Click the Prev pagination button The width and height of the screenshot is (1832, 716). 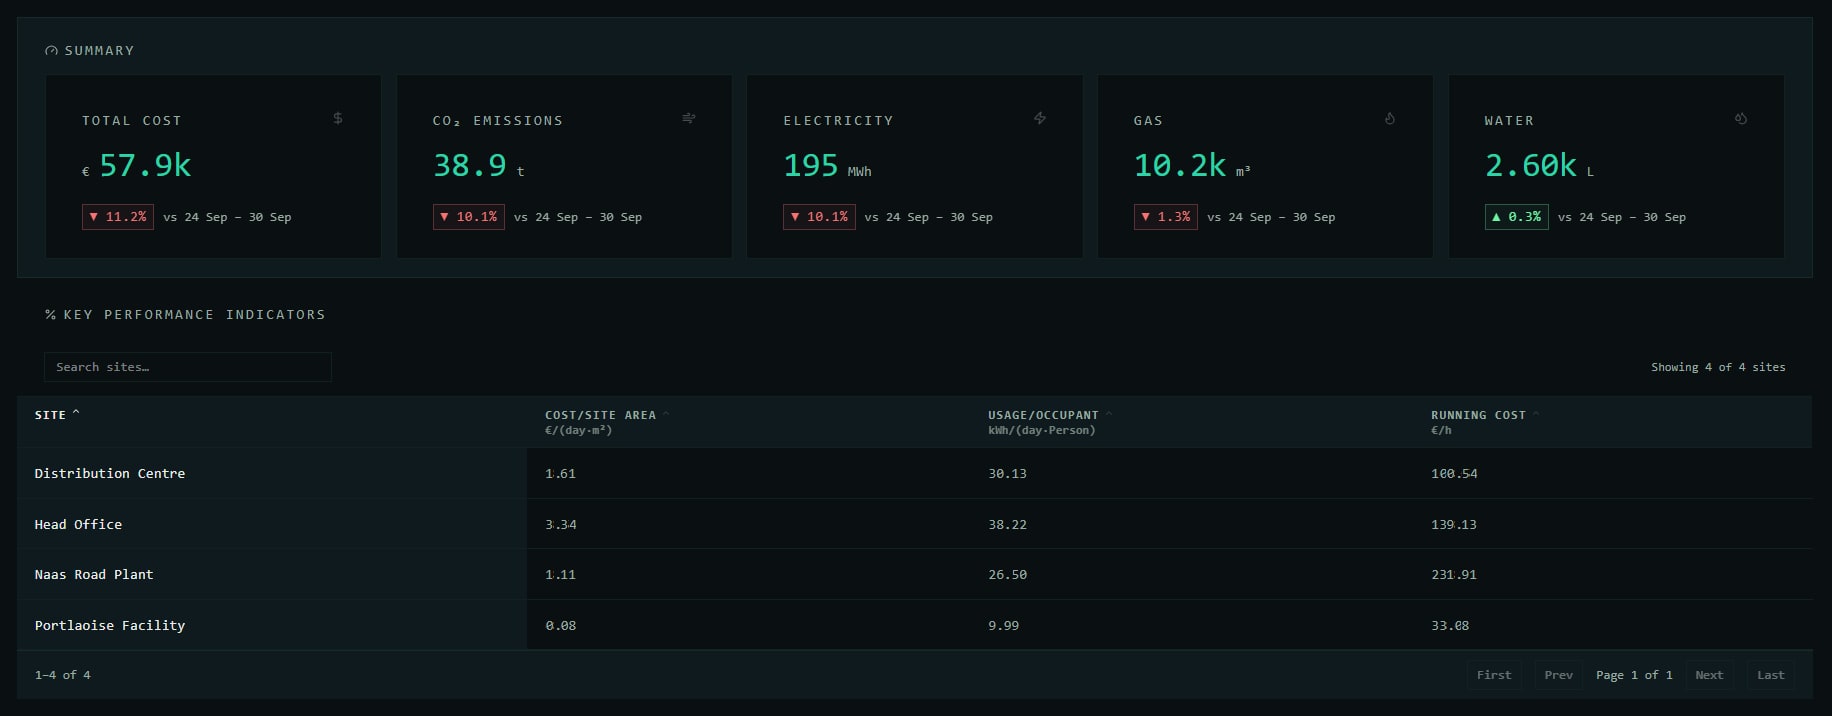point(1558,675)
